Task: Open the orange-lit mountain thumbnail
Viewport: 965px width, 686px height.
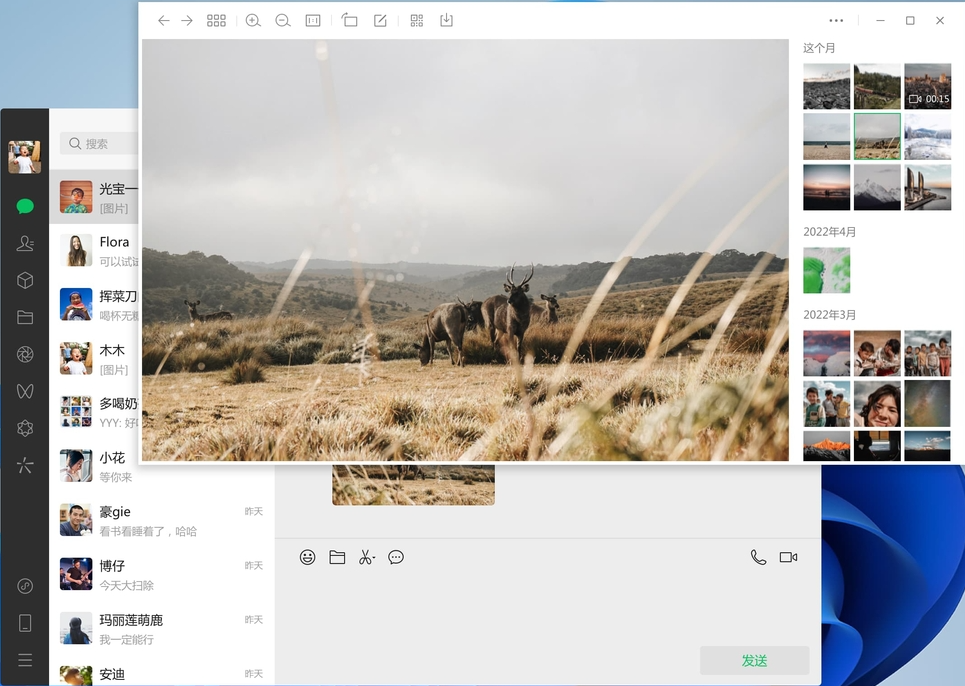Action: (x=827, y=446)
